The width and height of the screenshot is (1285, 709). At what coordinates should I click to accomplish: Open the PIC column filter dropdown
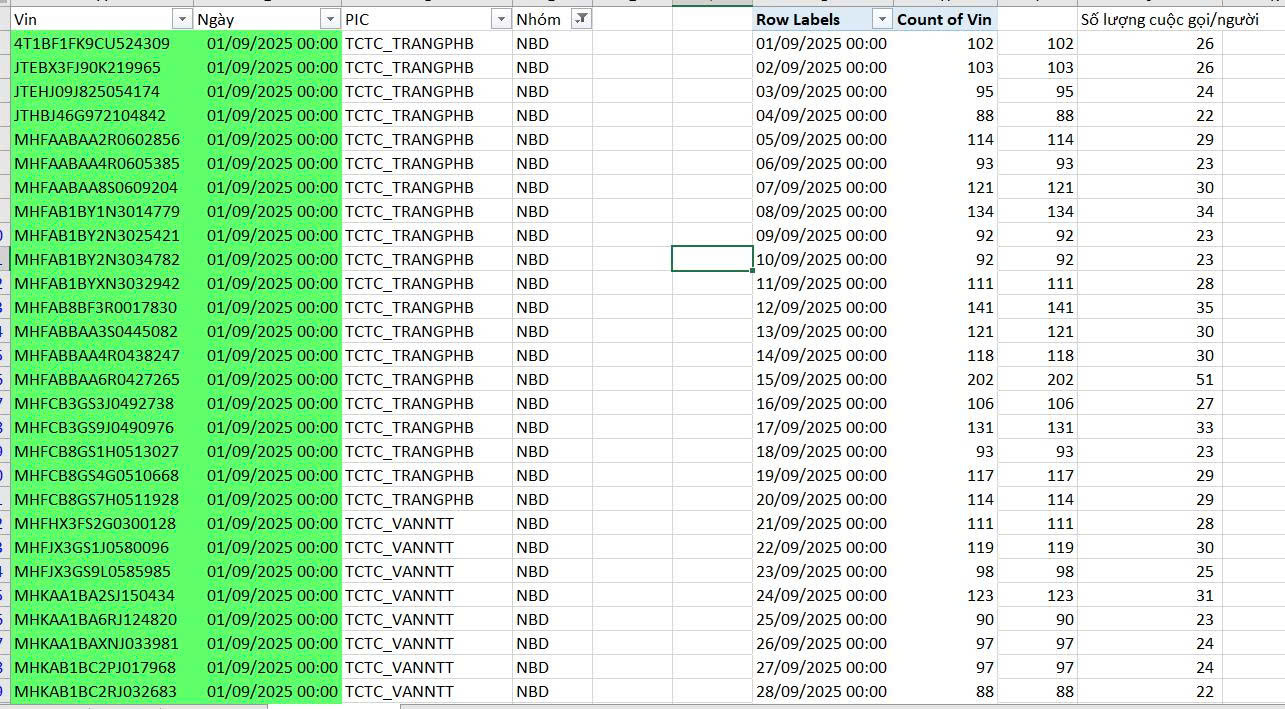tap(501, 19)
